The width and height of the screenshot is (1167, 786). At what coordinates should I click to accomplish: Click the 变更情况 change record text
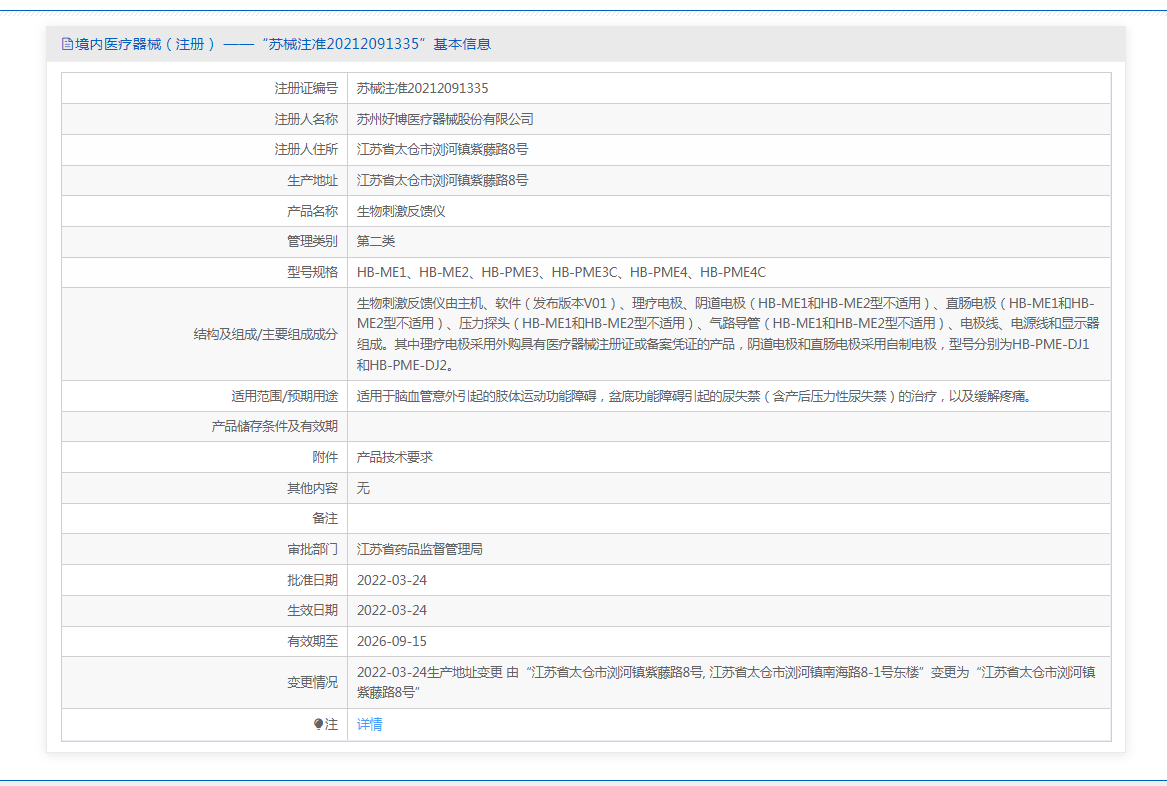[x=726, y=682]
